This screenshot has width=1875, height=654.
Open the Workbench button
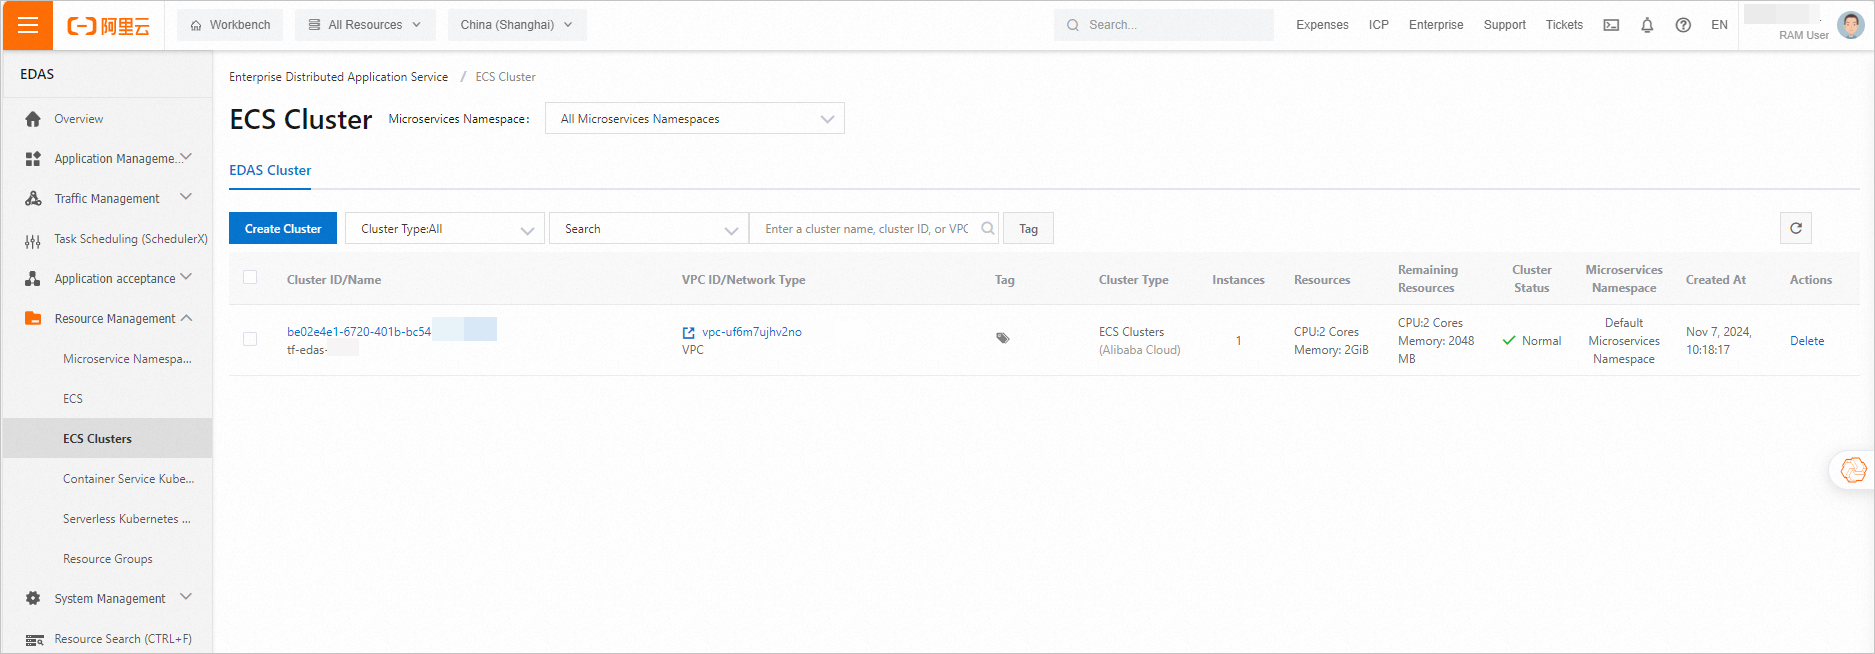230,25
